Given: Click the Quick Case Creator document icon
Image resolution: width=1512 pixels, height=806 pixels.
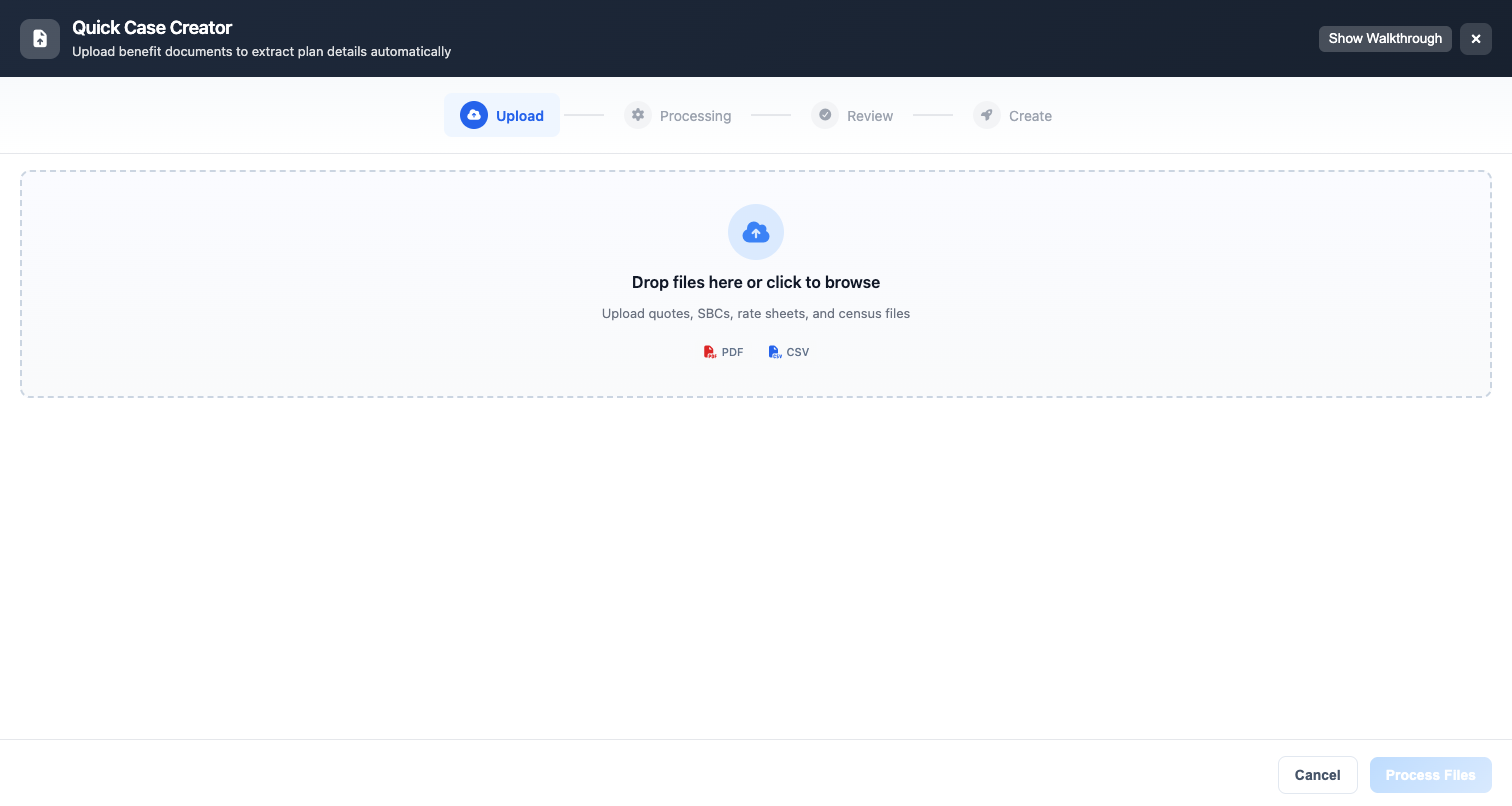Looking at the screenshot, I should (x=40, y=39).
